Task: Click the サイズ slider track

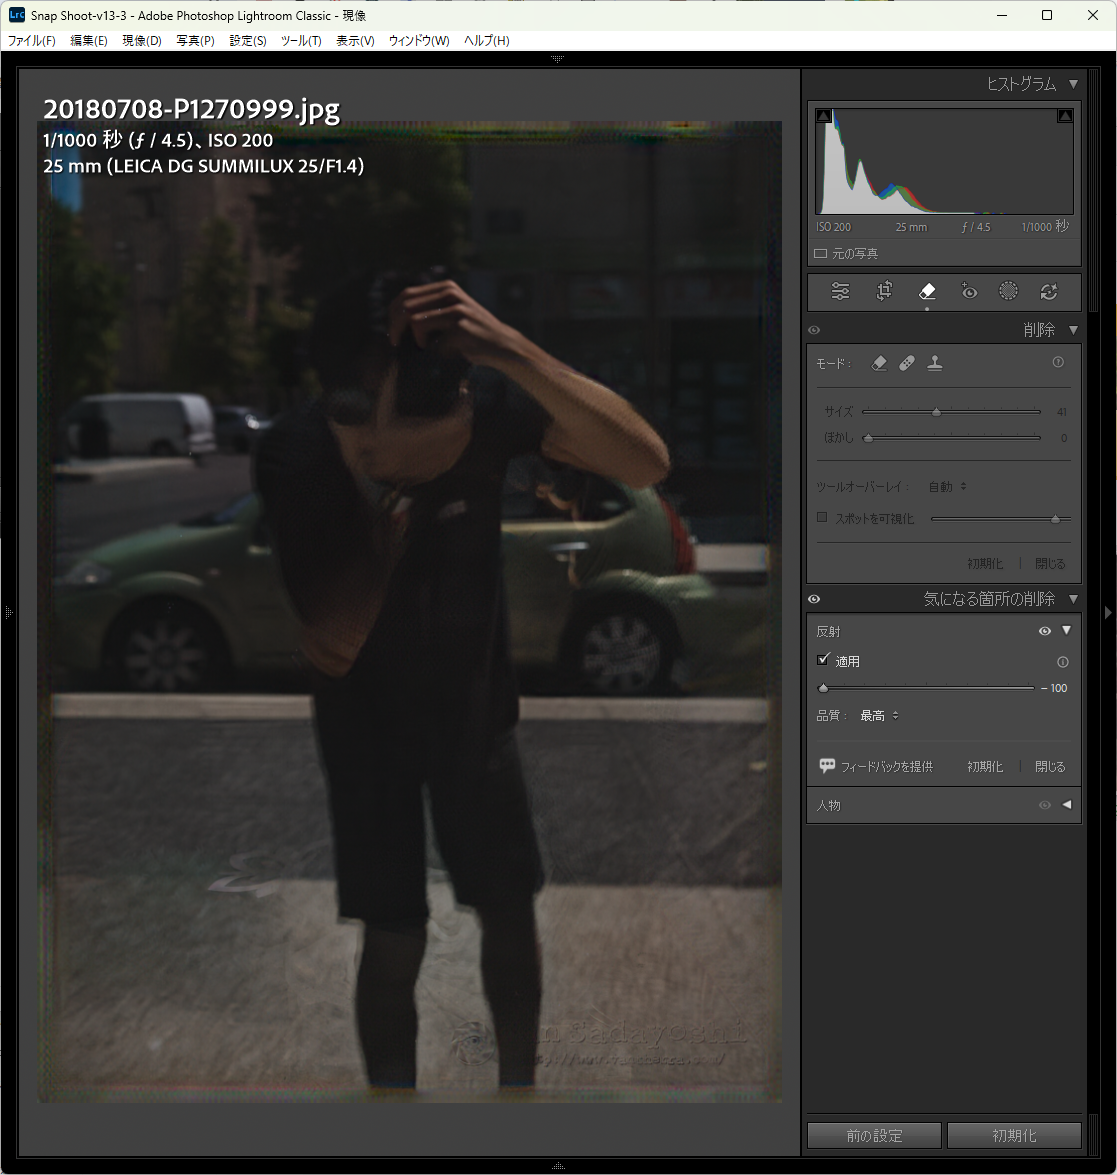Action: point(990,411)
